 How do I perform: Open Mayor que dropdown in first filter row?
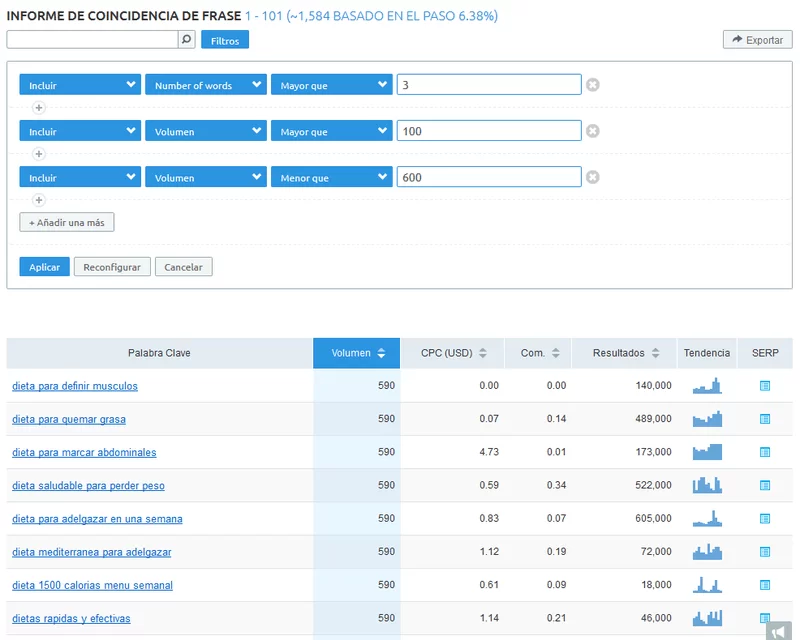(332, 85)
